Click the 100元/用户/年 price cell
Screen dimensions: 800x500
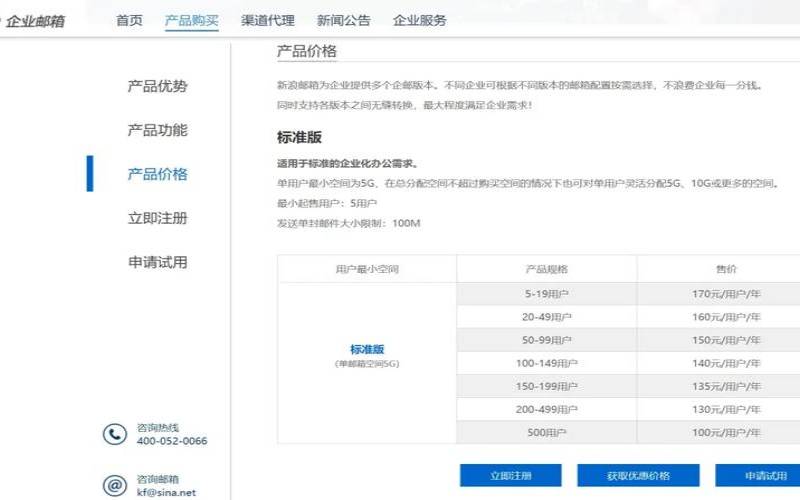[719, 433]
